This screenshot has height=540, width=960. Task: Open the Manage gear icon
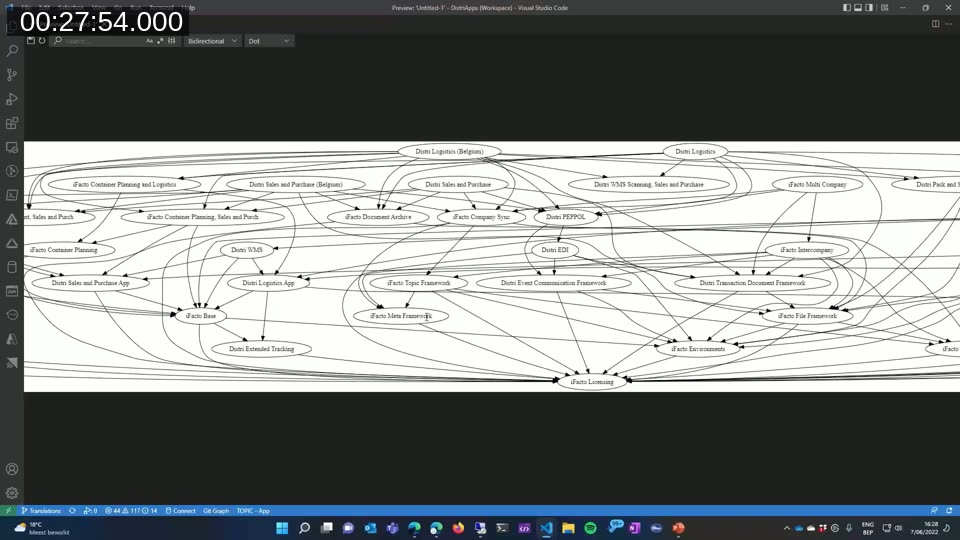[x=12, y=493]
